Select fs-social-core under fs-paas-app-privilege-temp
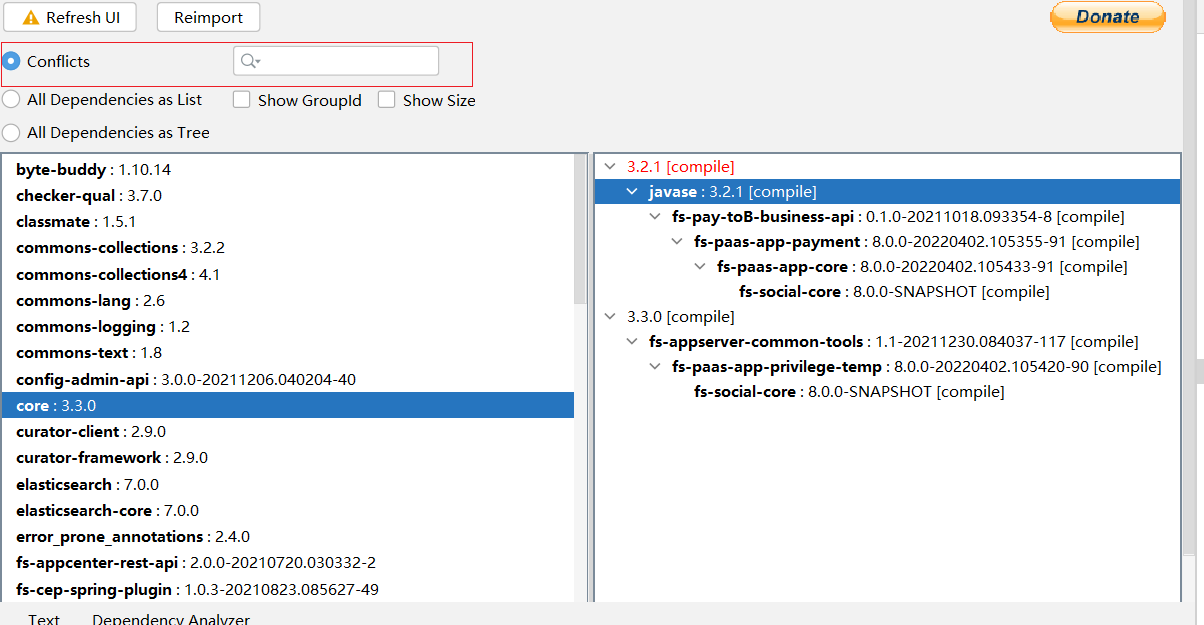 click(x=849, y=392)
